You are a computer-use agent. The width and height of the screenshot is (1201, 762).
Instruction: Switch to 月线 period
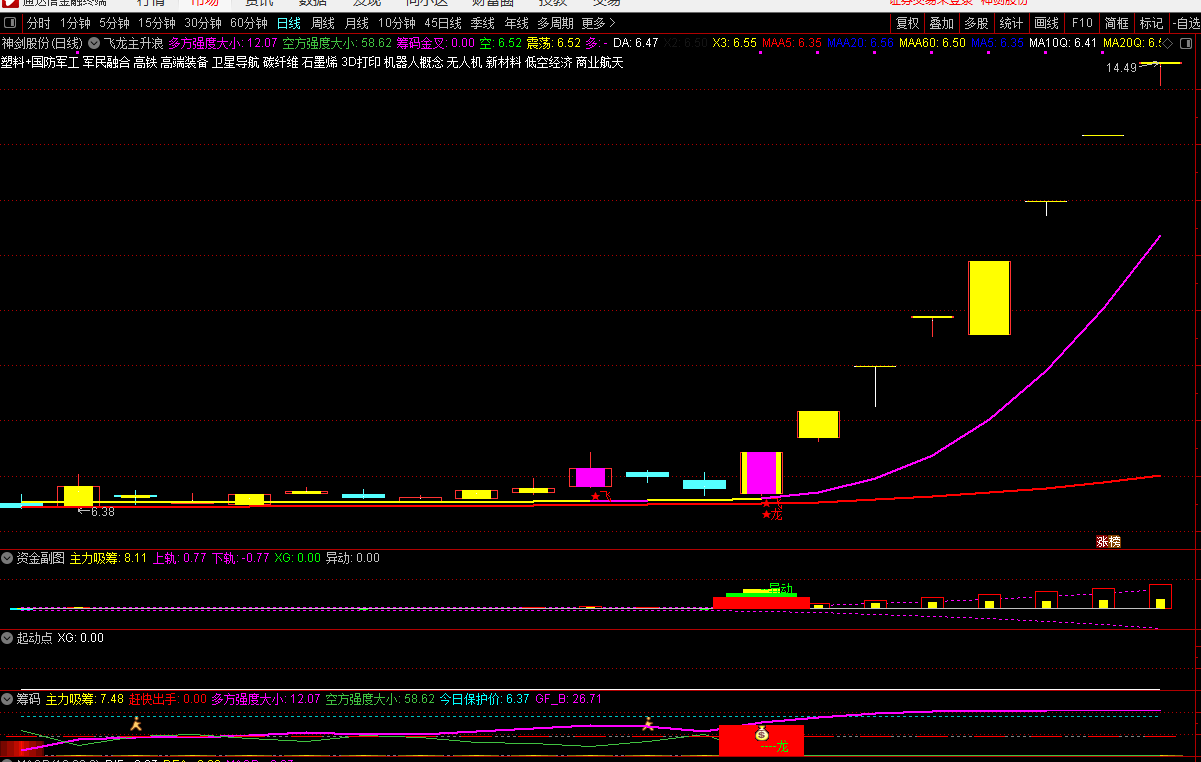(x=357, y=23)
